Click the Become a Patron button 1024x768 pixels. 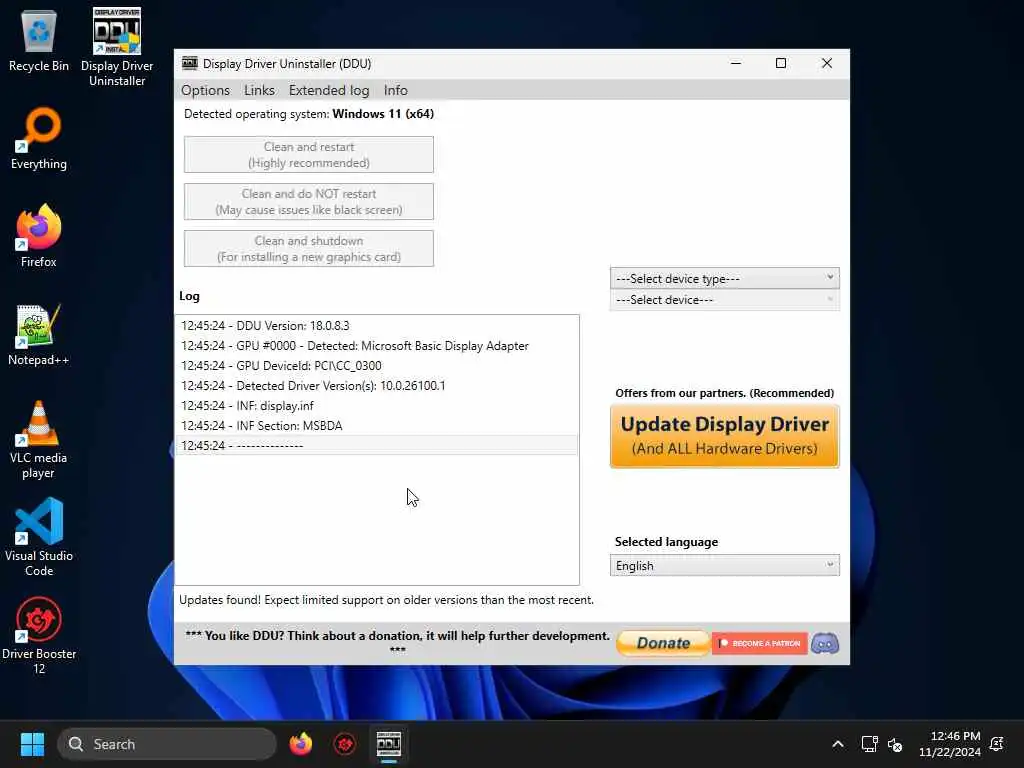(760, 643)
